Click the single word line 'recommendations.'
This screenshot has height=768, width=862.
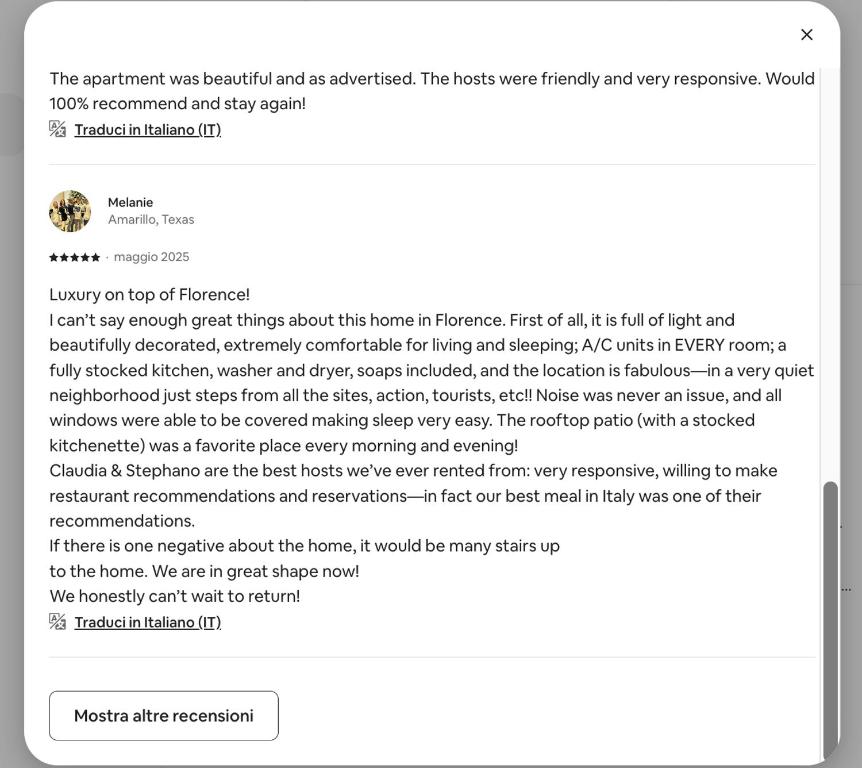[122, 521]
